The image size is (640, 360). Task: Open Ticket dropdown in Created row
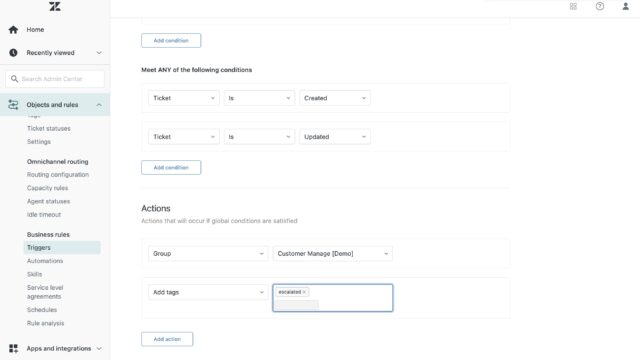coord(184,98)
